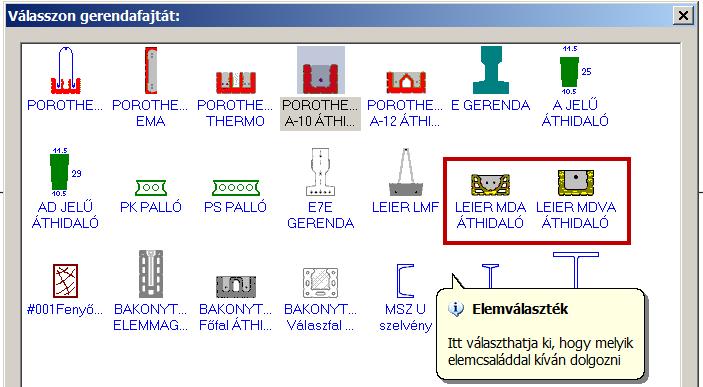This screenshot has width=703, height=387.
Task: Pick the A JELŰ ÁTHIDALÓ lintel
Action: [x=575, y=87]
